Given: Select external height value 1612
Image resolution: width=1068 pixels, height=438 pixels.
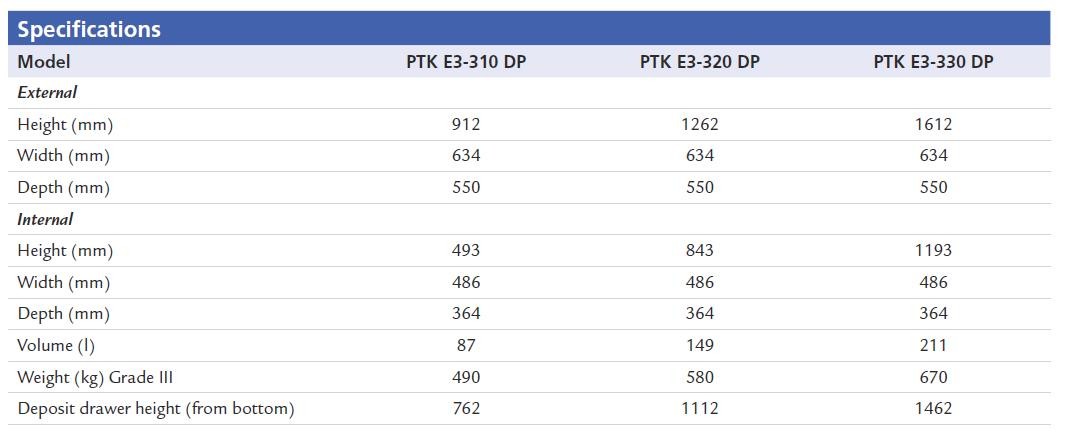Looking at the screenshot, I should pyautogui.click(x=933, y=125).
